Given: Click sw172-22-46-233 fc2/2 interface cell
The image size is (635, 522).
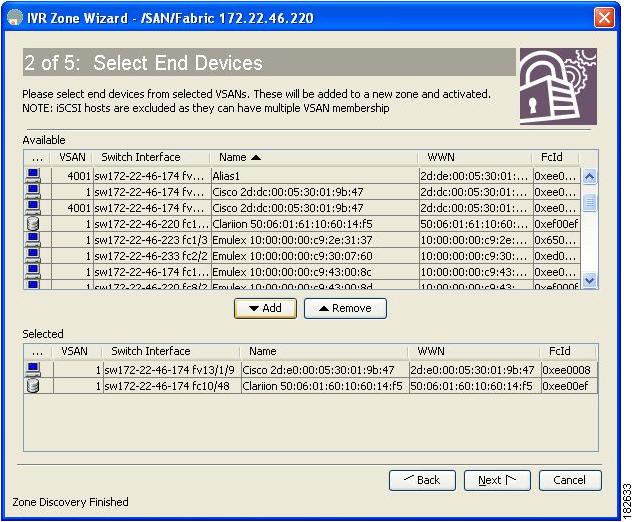Looking at the screenshot, I should click(151, 256).
